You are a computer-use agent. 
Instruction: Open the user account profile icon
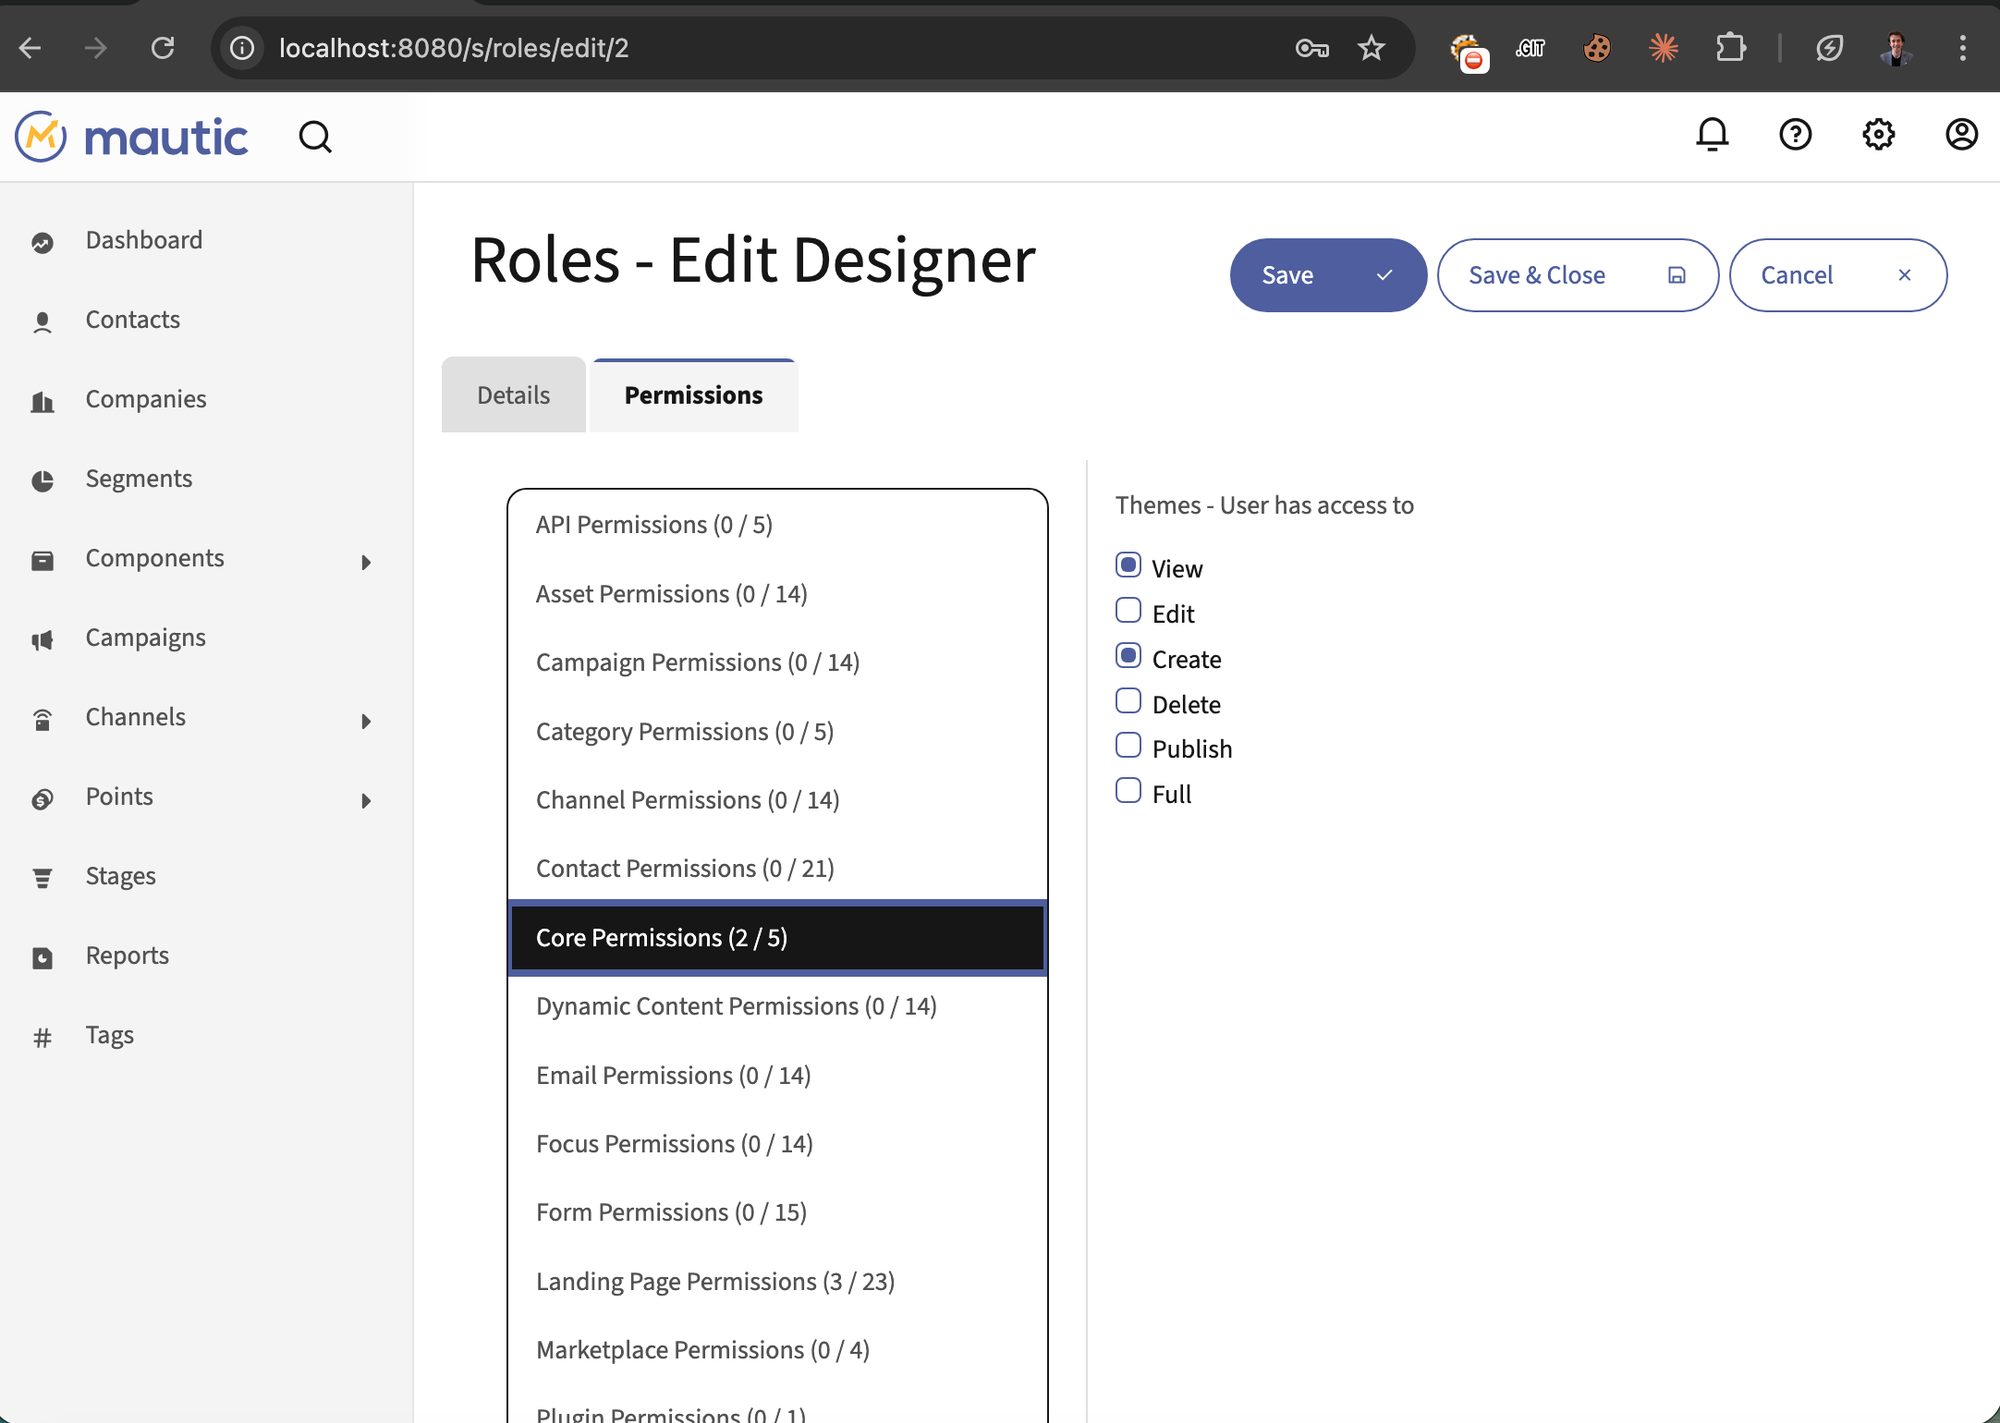(1961, 134)
